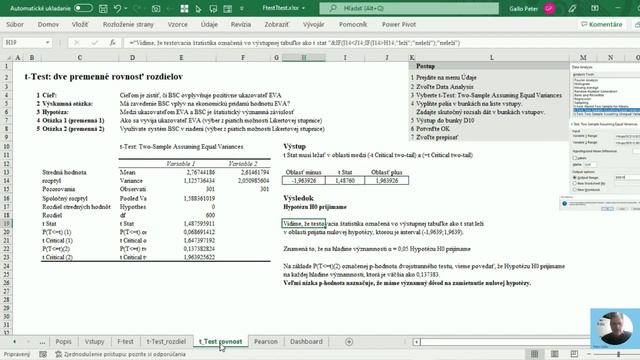Switch to the t-Test_rozdiel sheet tab
Image resolution: width=640 pixels, height=360 pixels.
(166, 342)
